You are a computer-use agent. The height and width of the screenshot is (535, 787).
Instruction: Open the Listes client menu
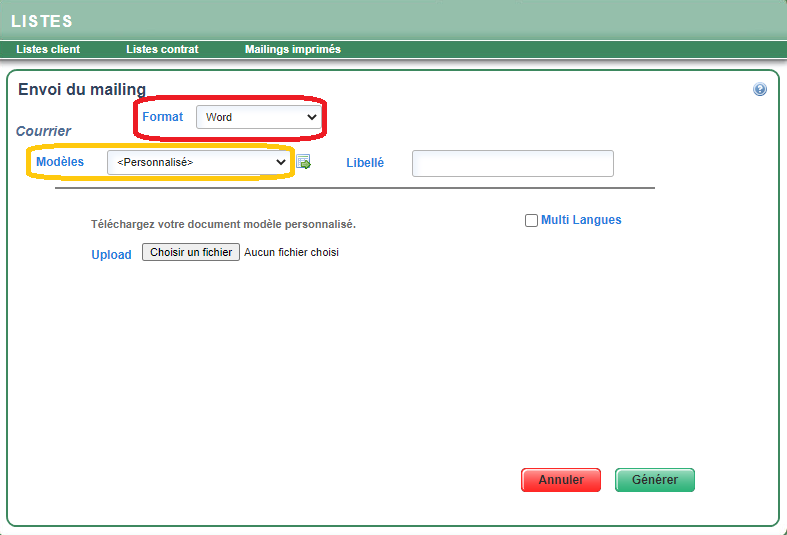(x=48, y=49)
